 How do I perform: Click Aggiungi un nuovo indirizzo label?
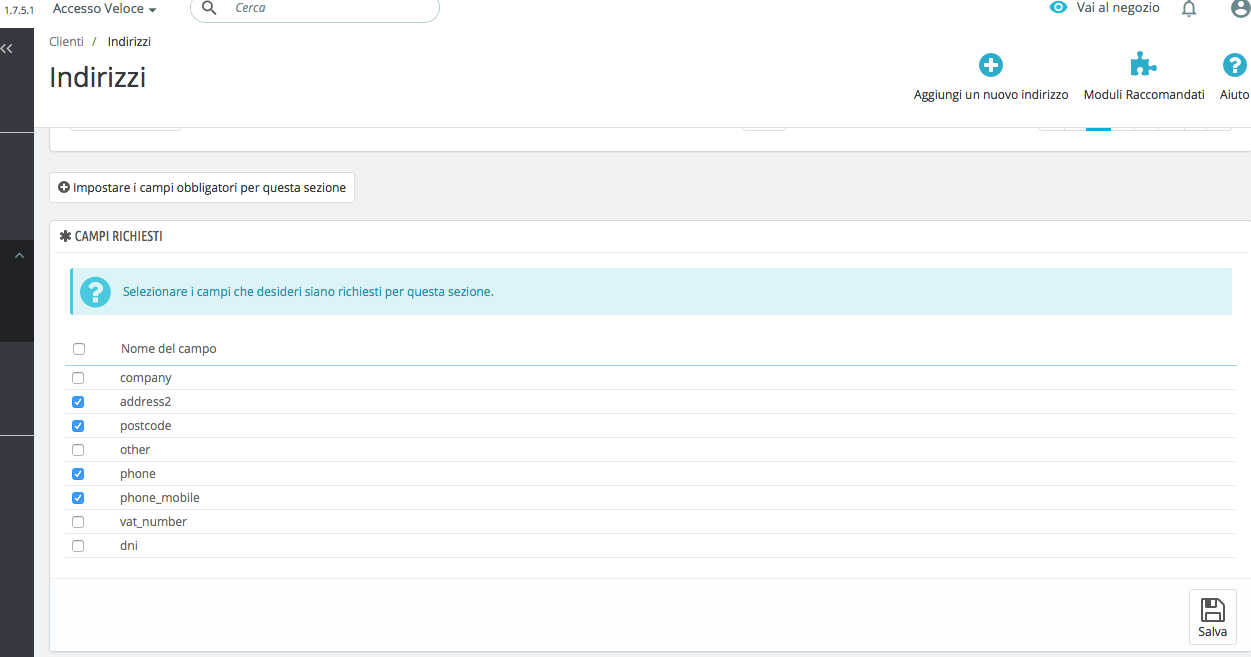pos(991,94)
